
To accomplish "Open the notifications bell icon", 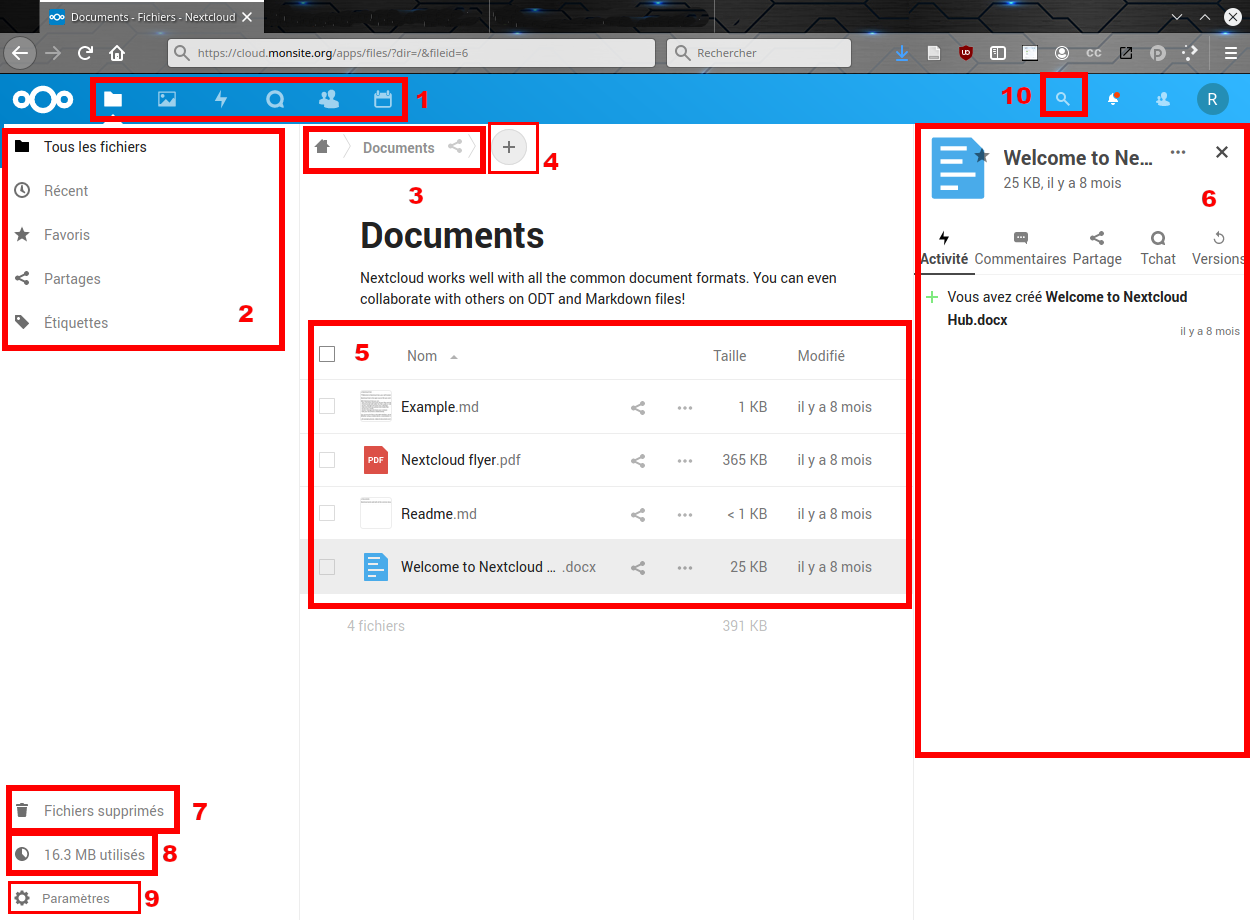I will (x=1112, y=99).
